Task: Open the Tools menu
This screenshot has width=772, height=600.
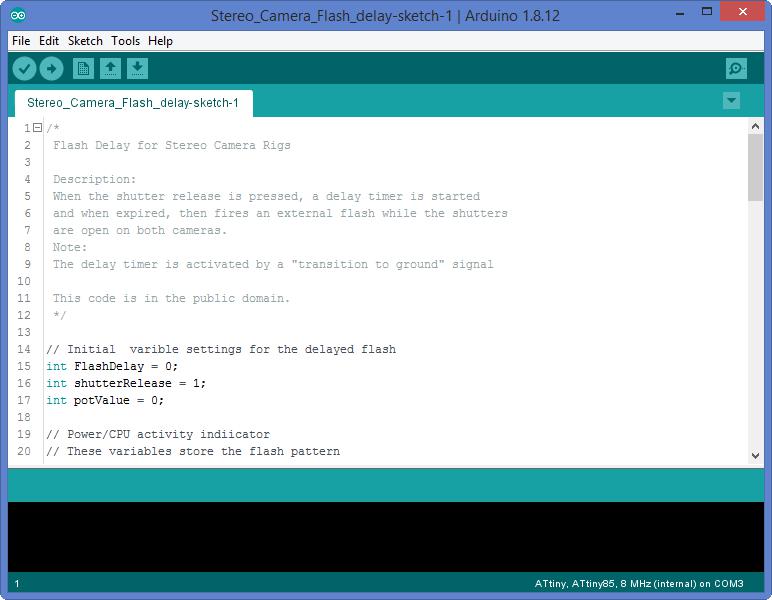Action: tap(125, 41)
